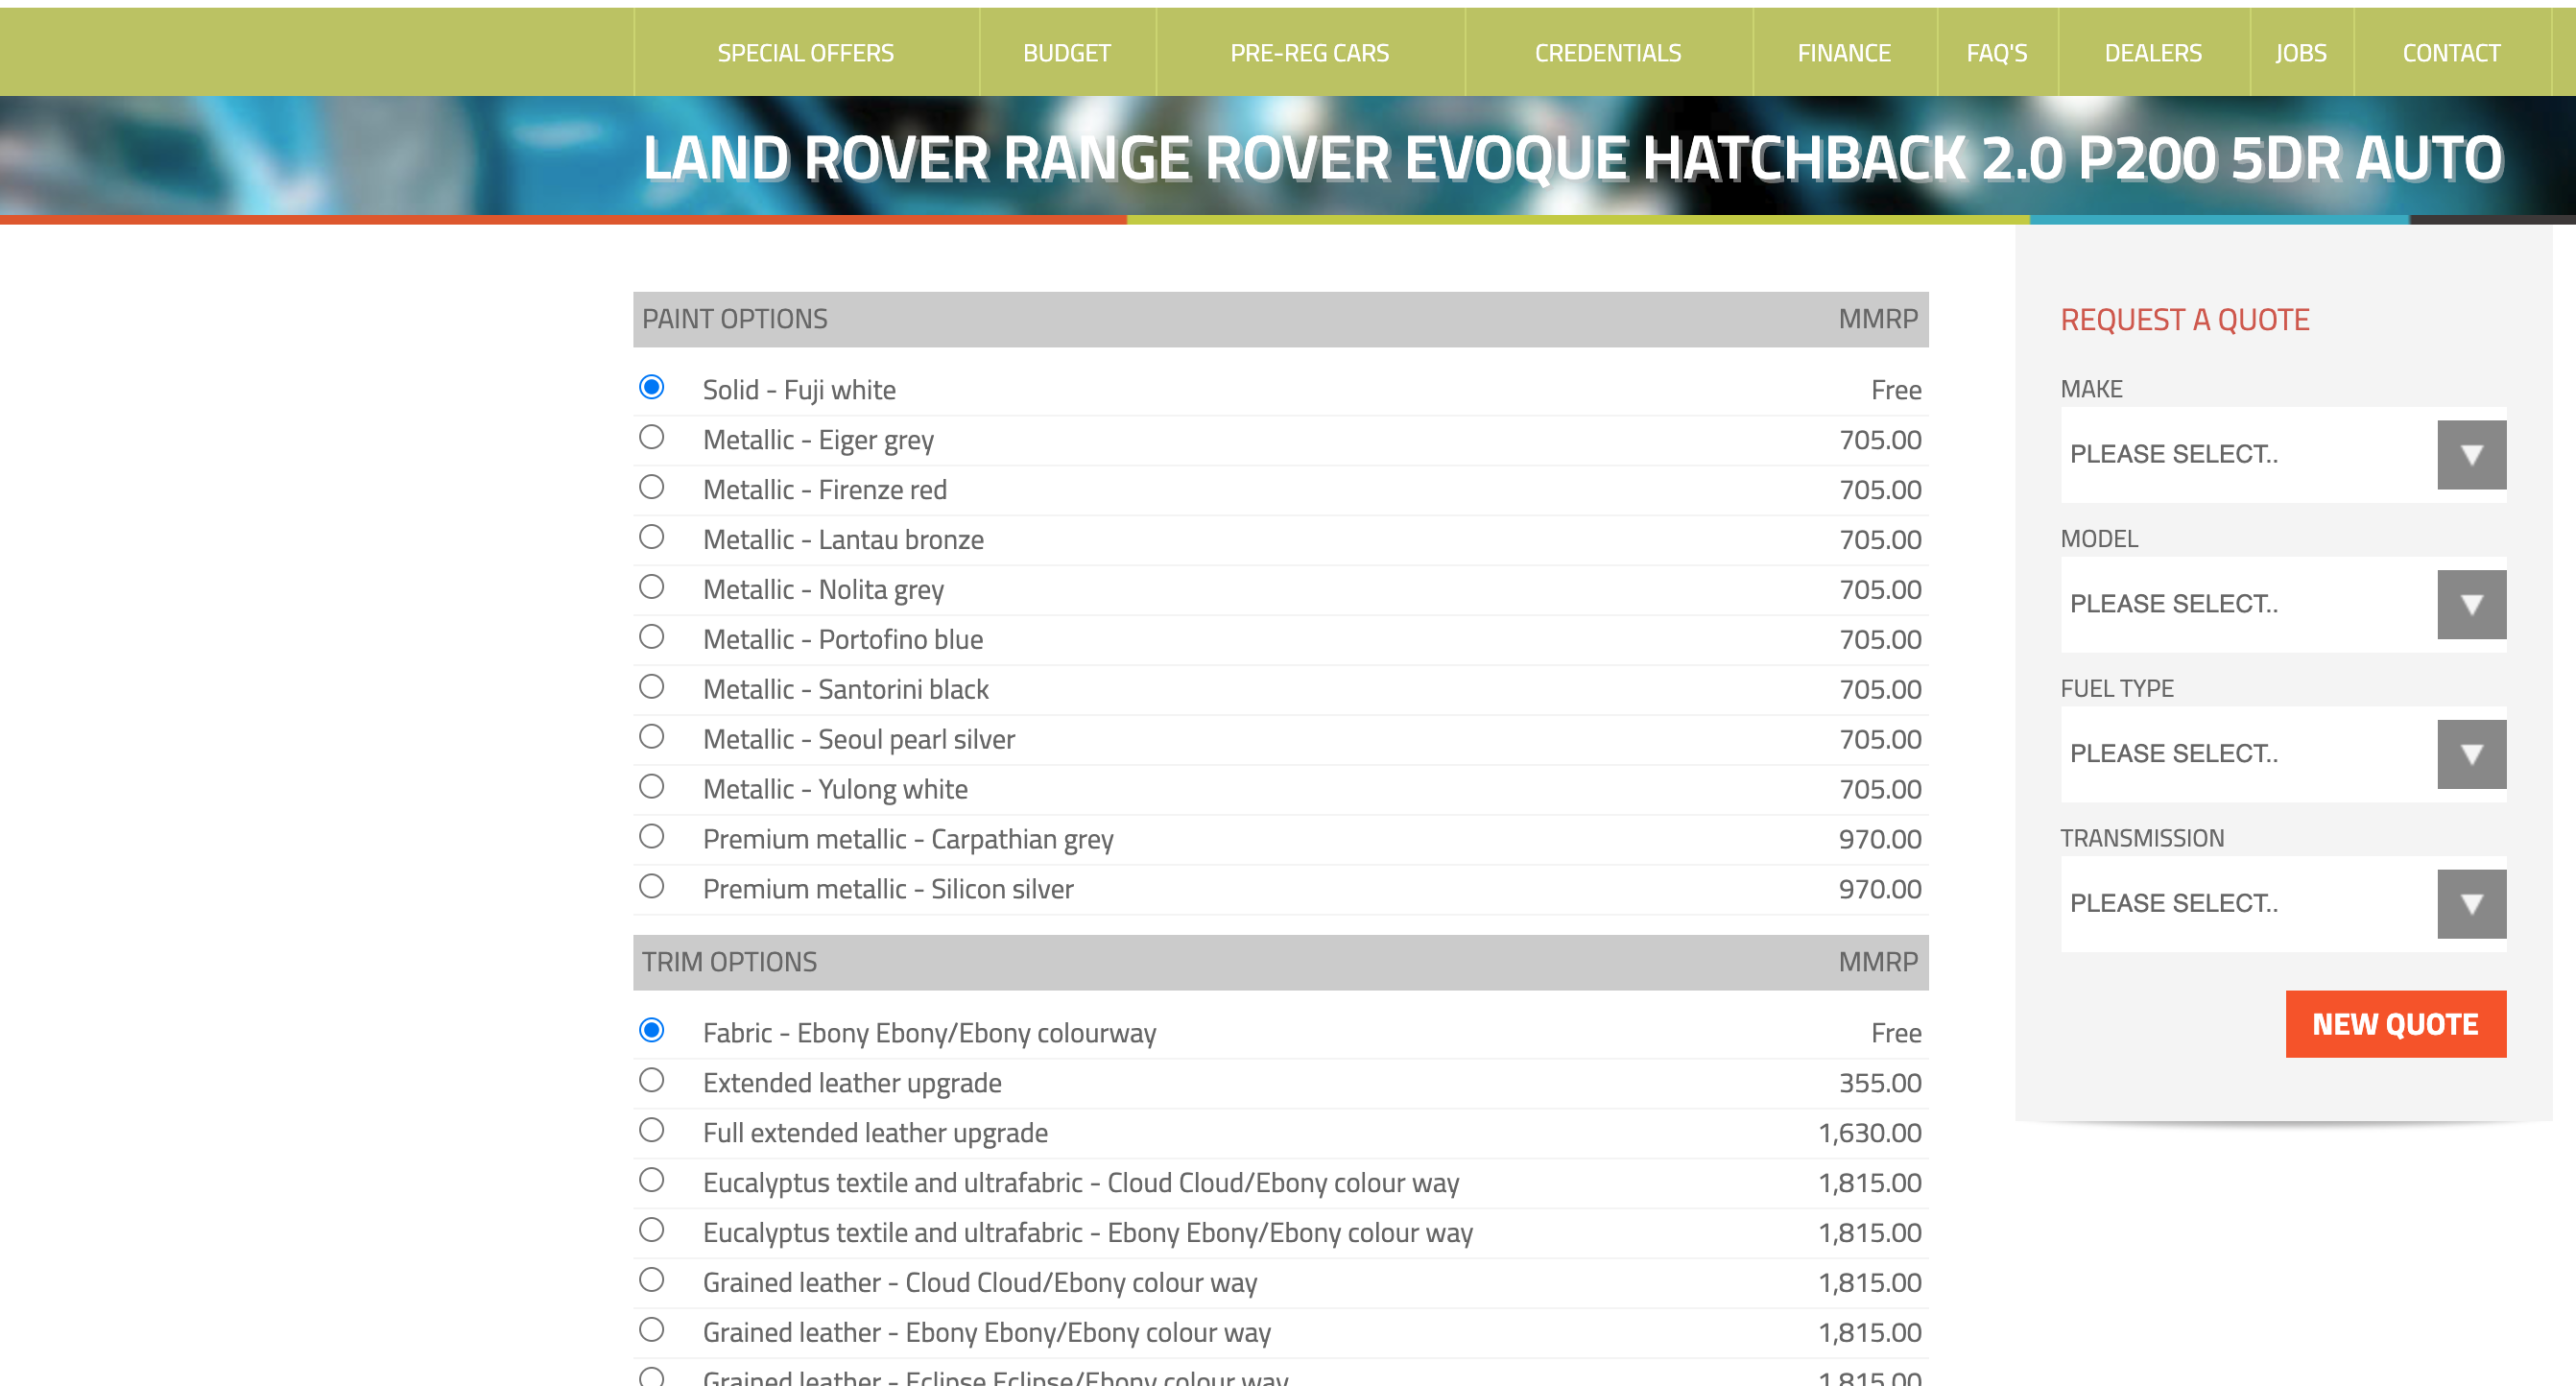Click the Range Rover Evoque page title
The height and width of the screenshot is (1386, 2576).
coord(1573,158)
